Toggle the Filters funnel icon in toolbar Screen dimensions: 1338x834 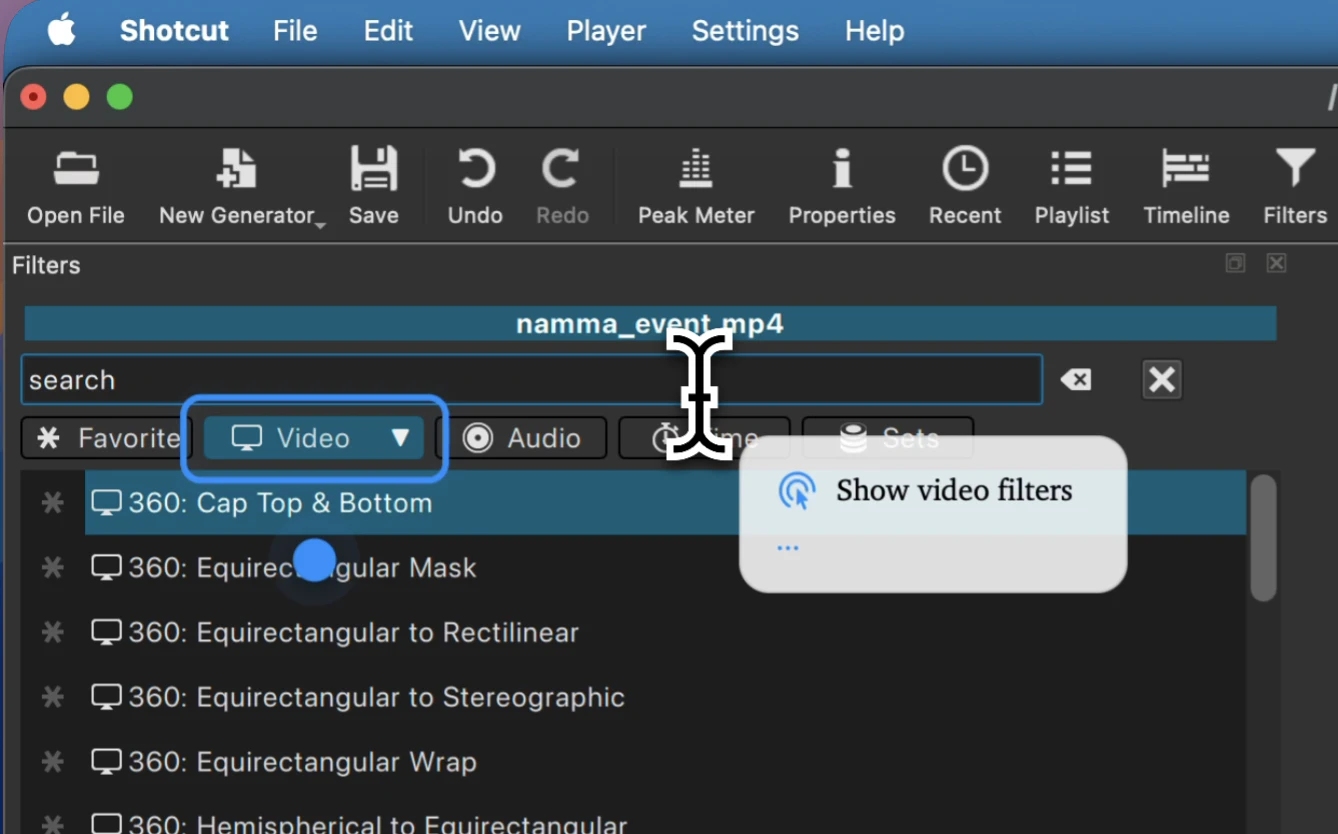click(1295, 169)
